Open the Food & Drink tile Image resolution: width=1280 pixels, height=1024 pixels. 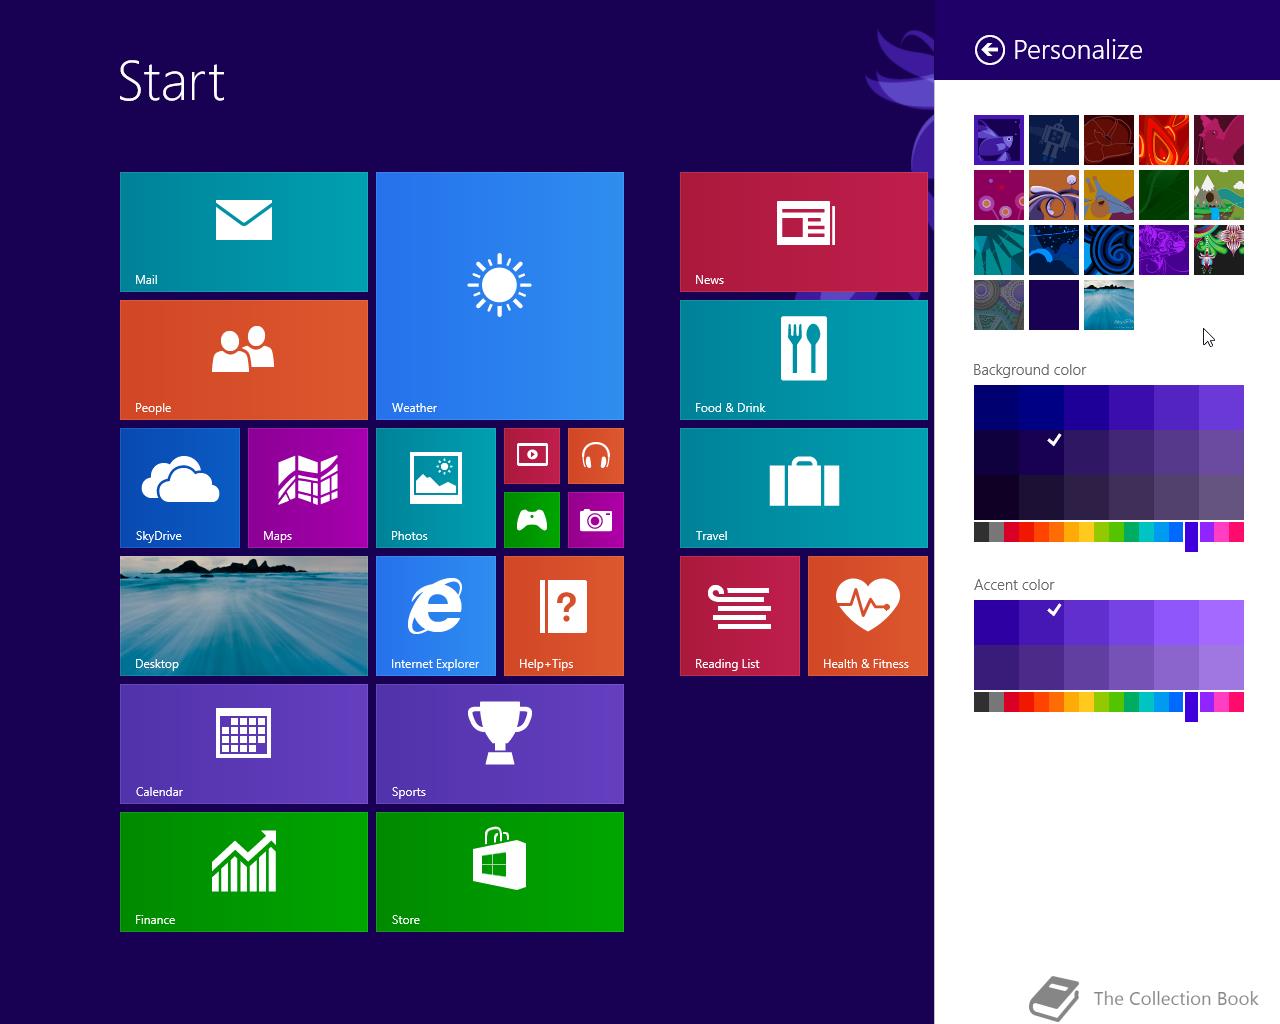[804, 360]
